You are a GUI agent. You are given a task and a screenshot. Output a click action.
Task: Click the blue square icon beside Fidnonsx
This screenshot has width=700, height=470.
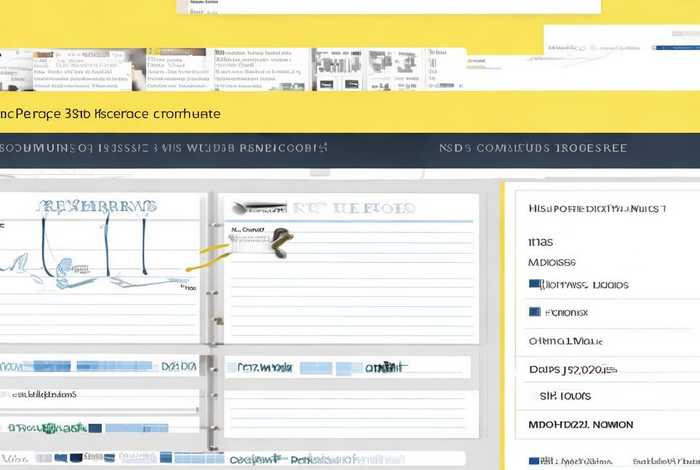(534, 312)
